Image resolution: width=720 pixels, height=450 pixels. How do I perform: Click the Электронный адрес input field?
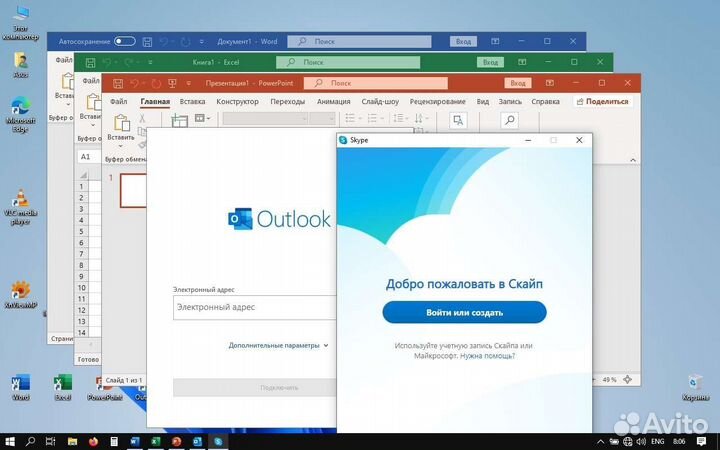tap(254, 308)
